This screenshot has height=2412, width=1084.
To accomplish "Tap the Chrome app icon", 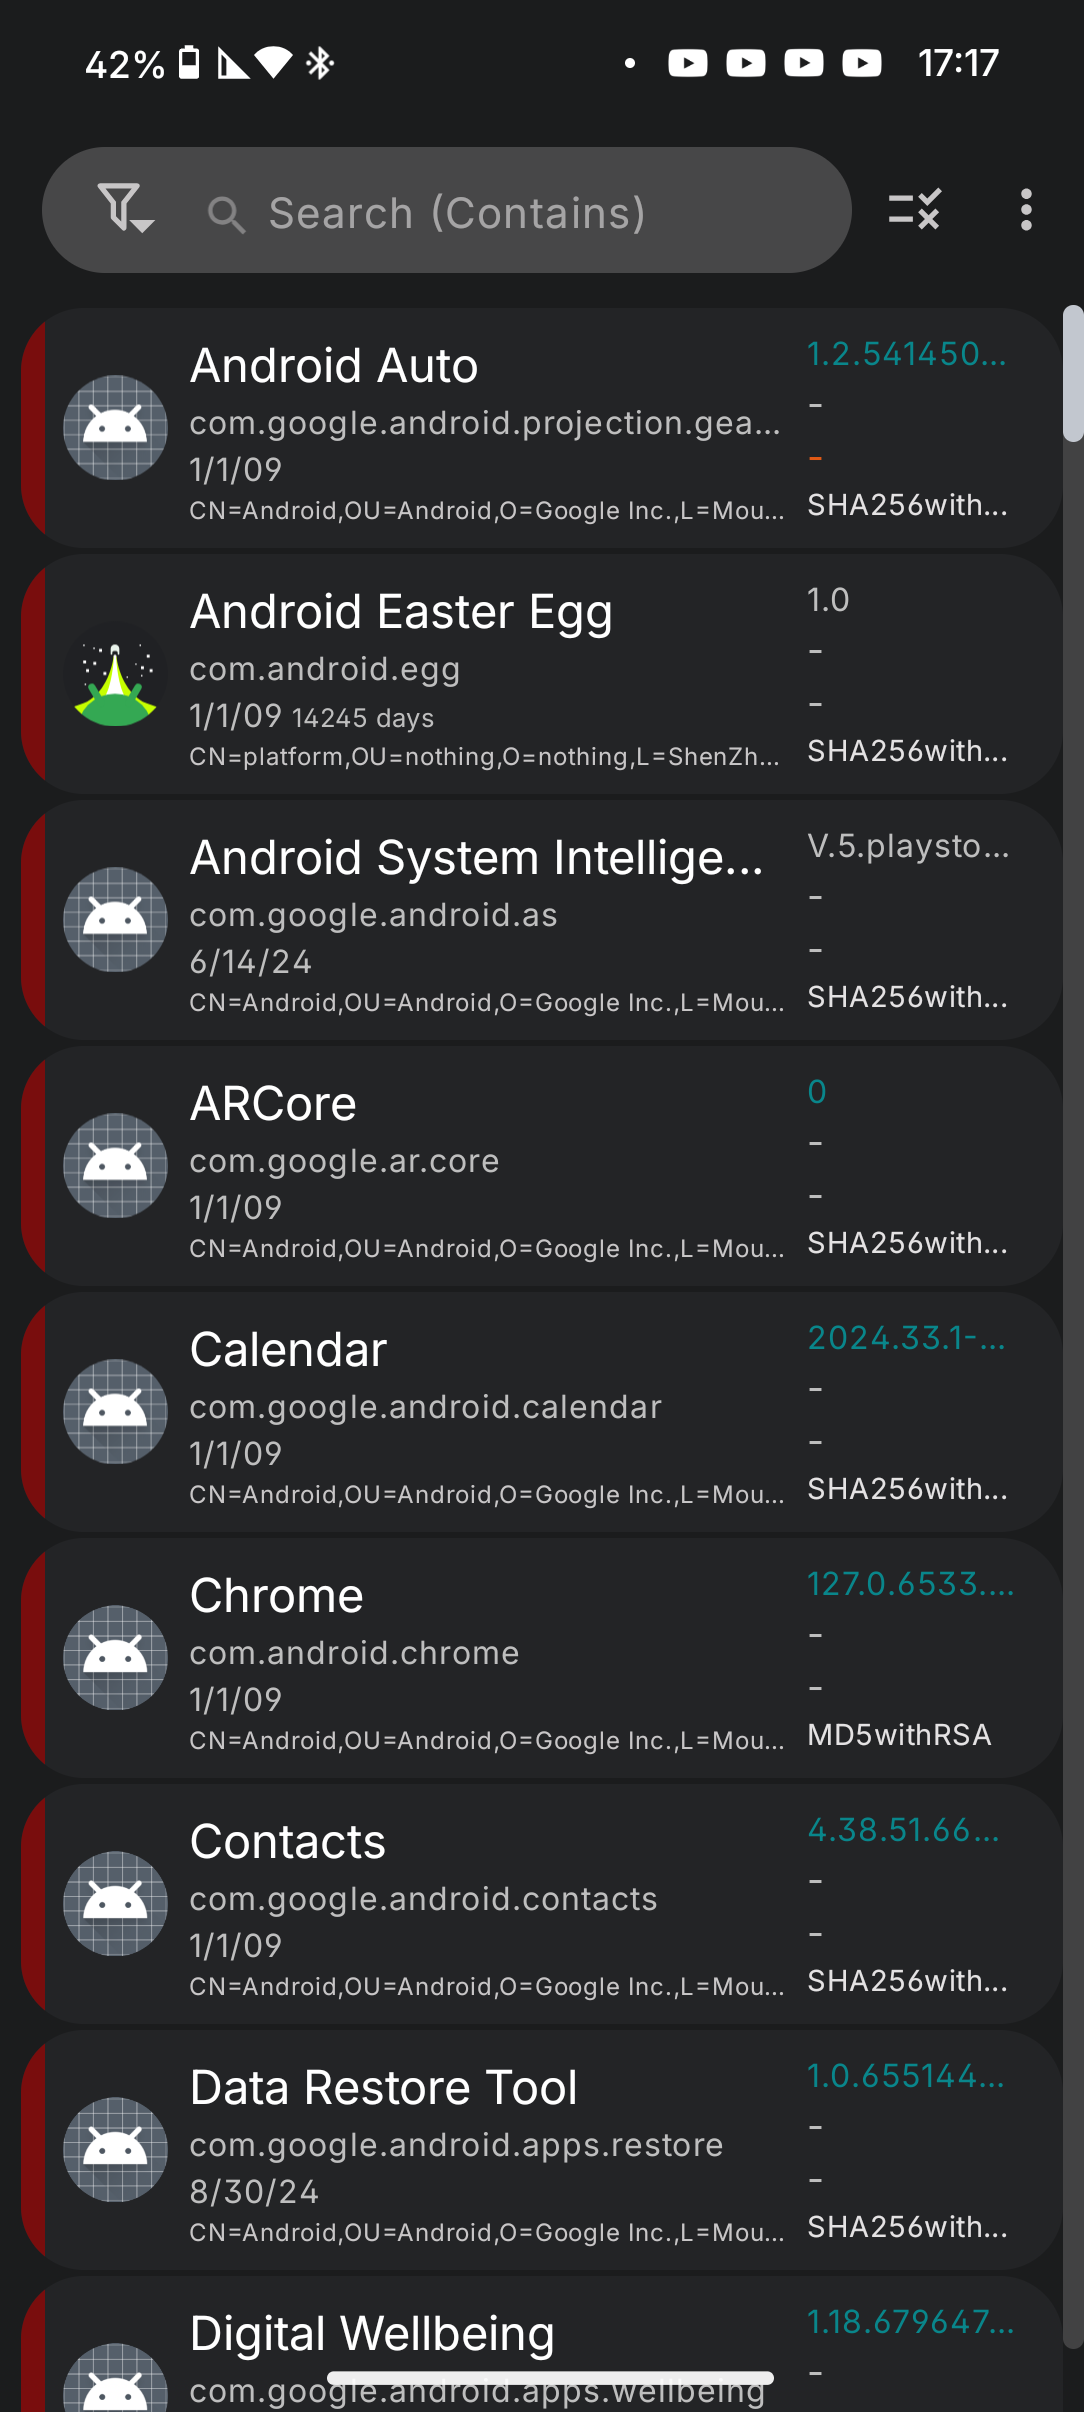I will [x=116, y=1658].
